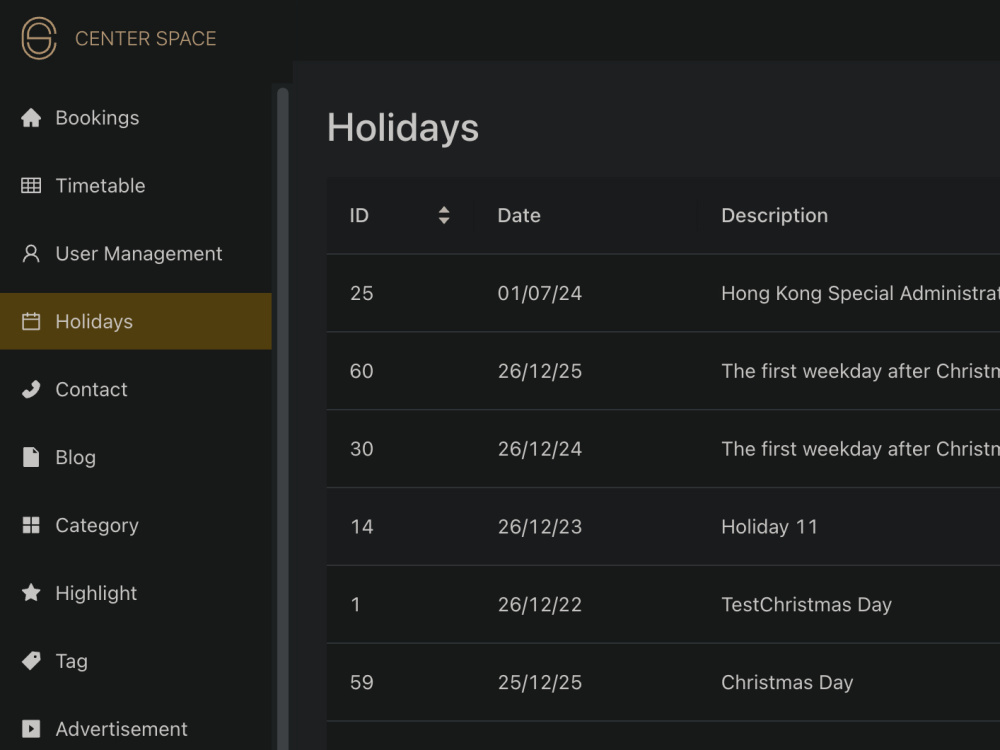Navigate to the Contact page

[x=136, y=390]
